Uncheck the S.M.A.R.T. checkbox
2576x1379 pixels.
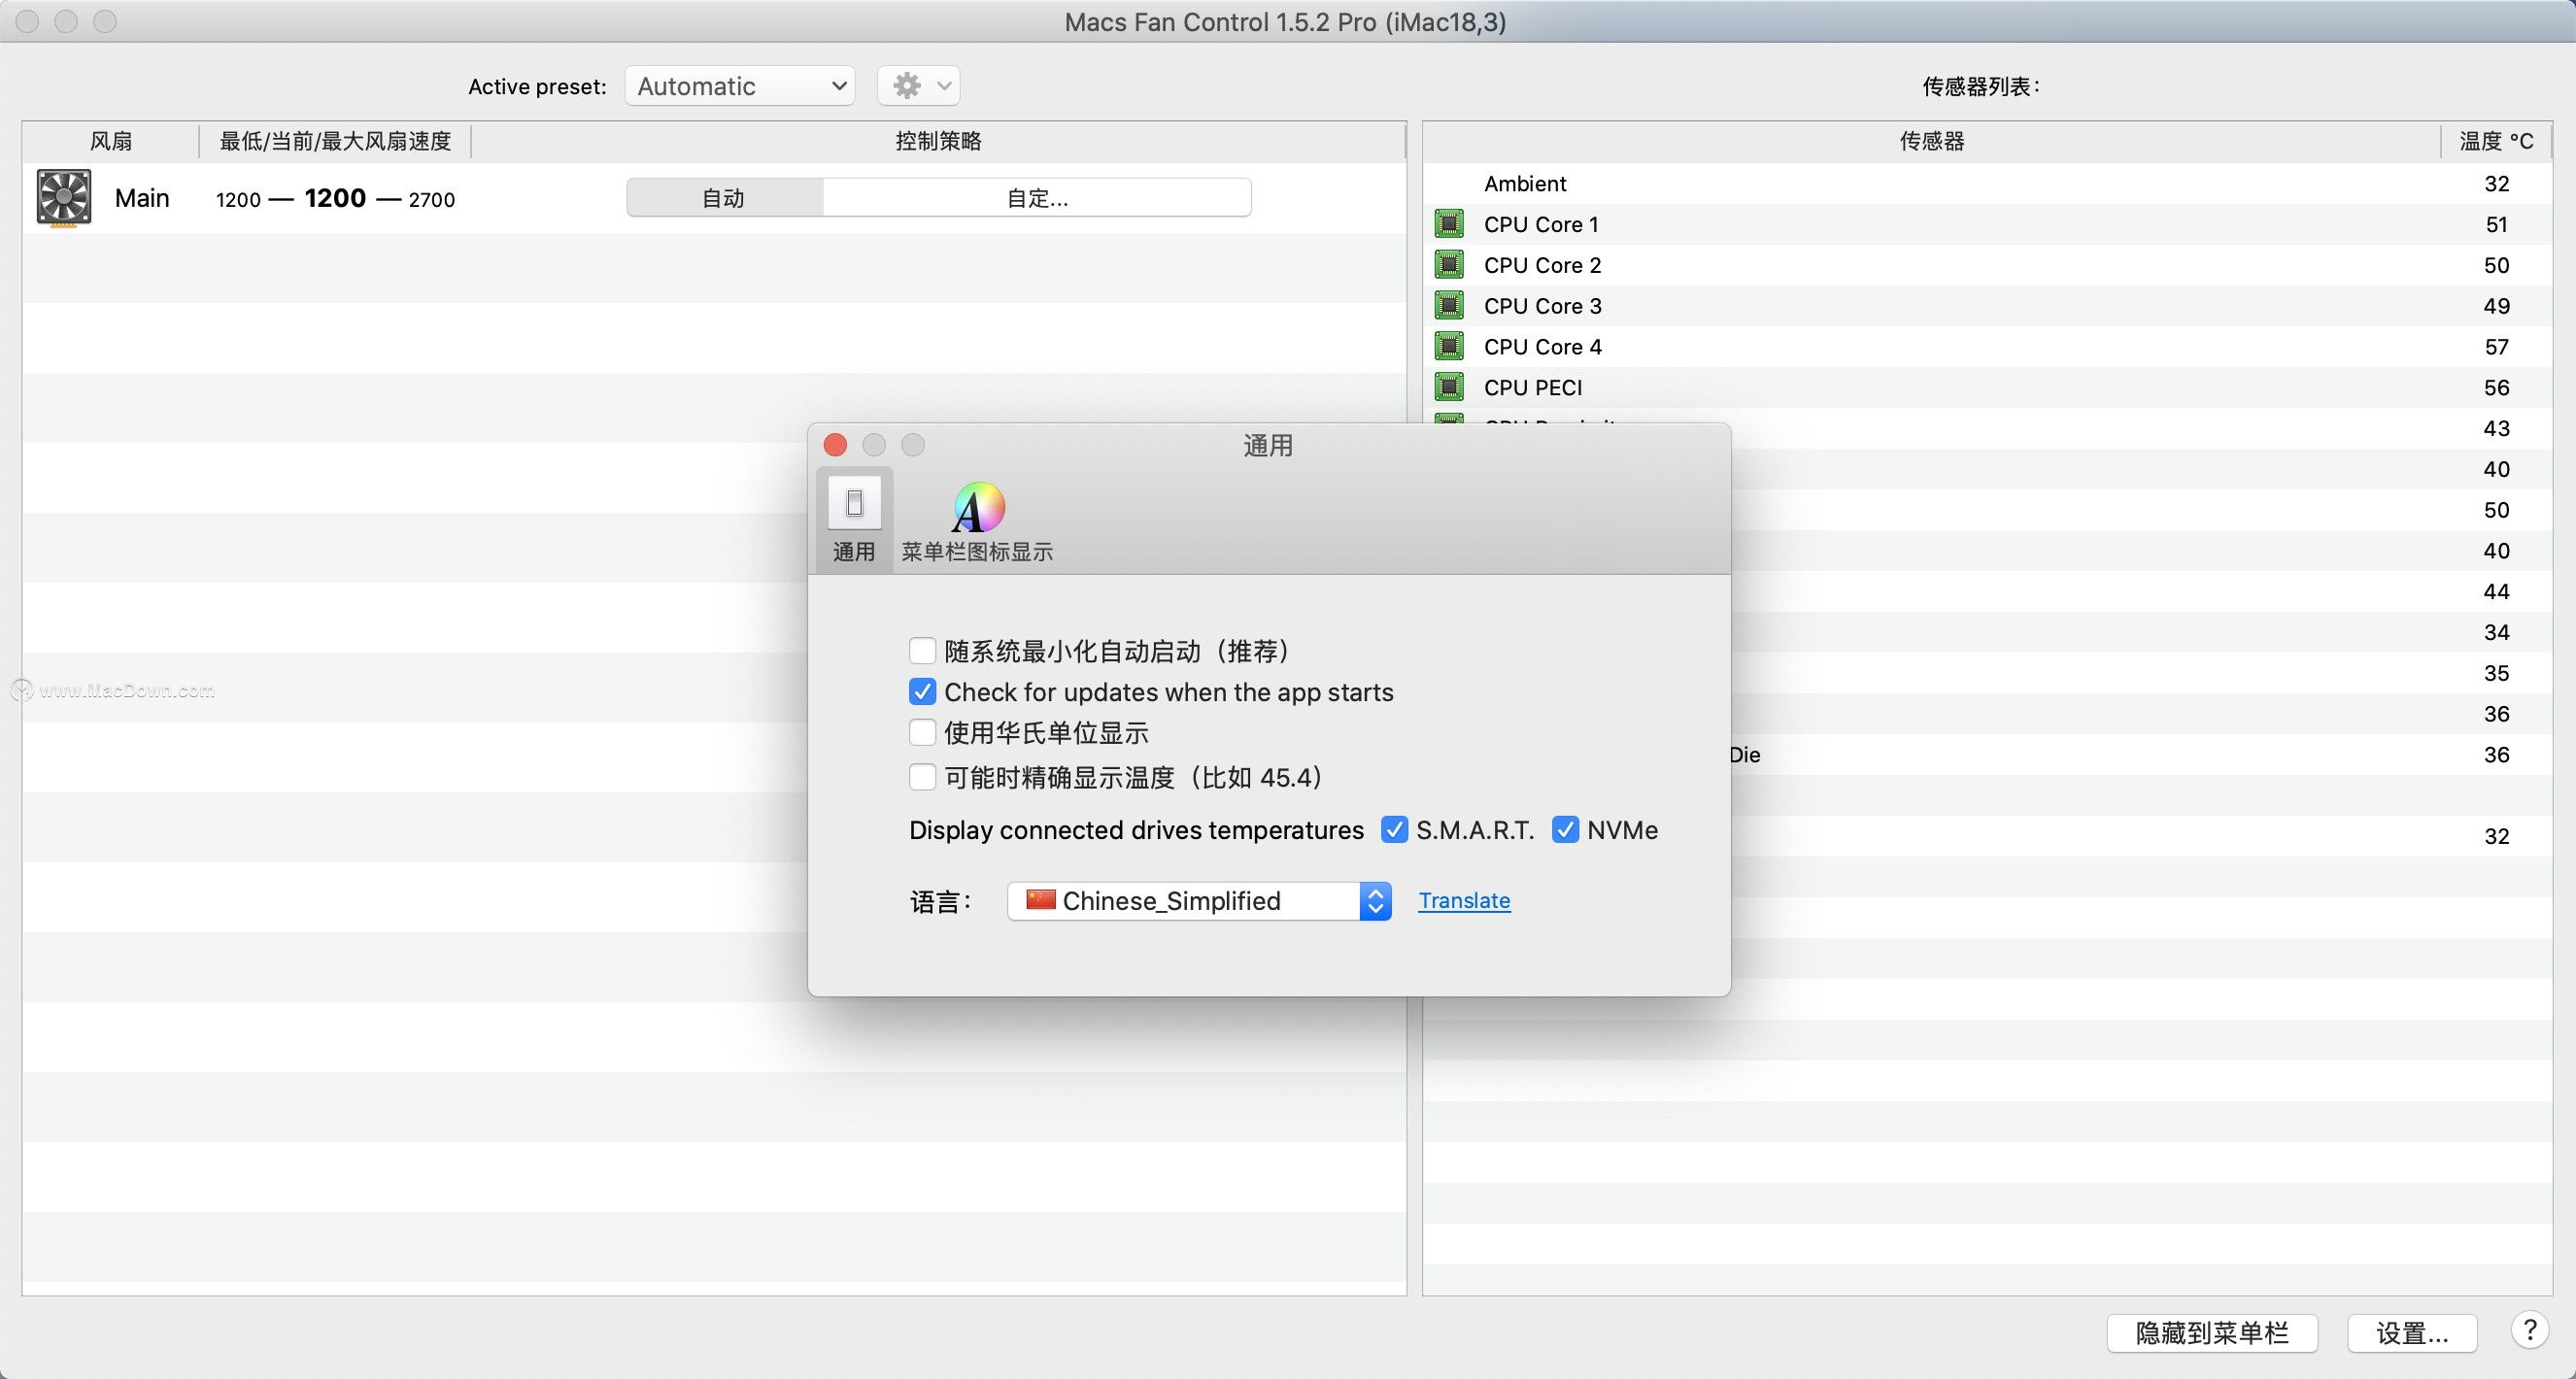(x=1394, y=830)
